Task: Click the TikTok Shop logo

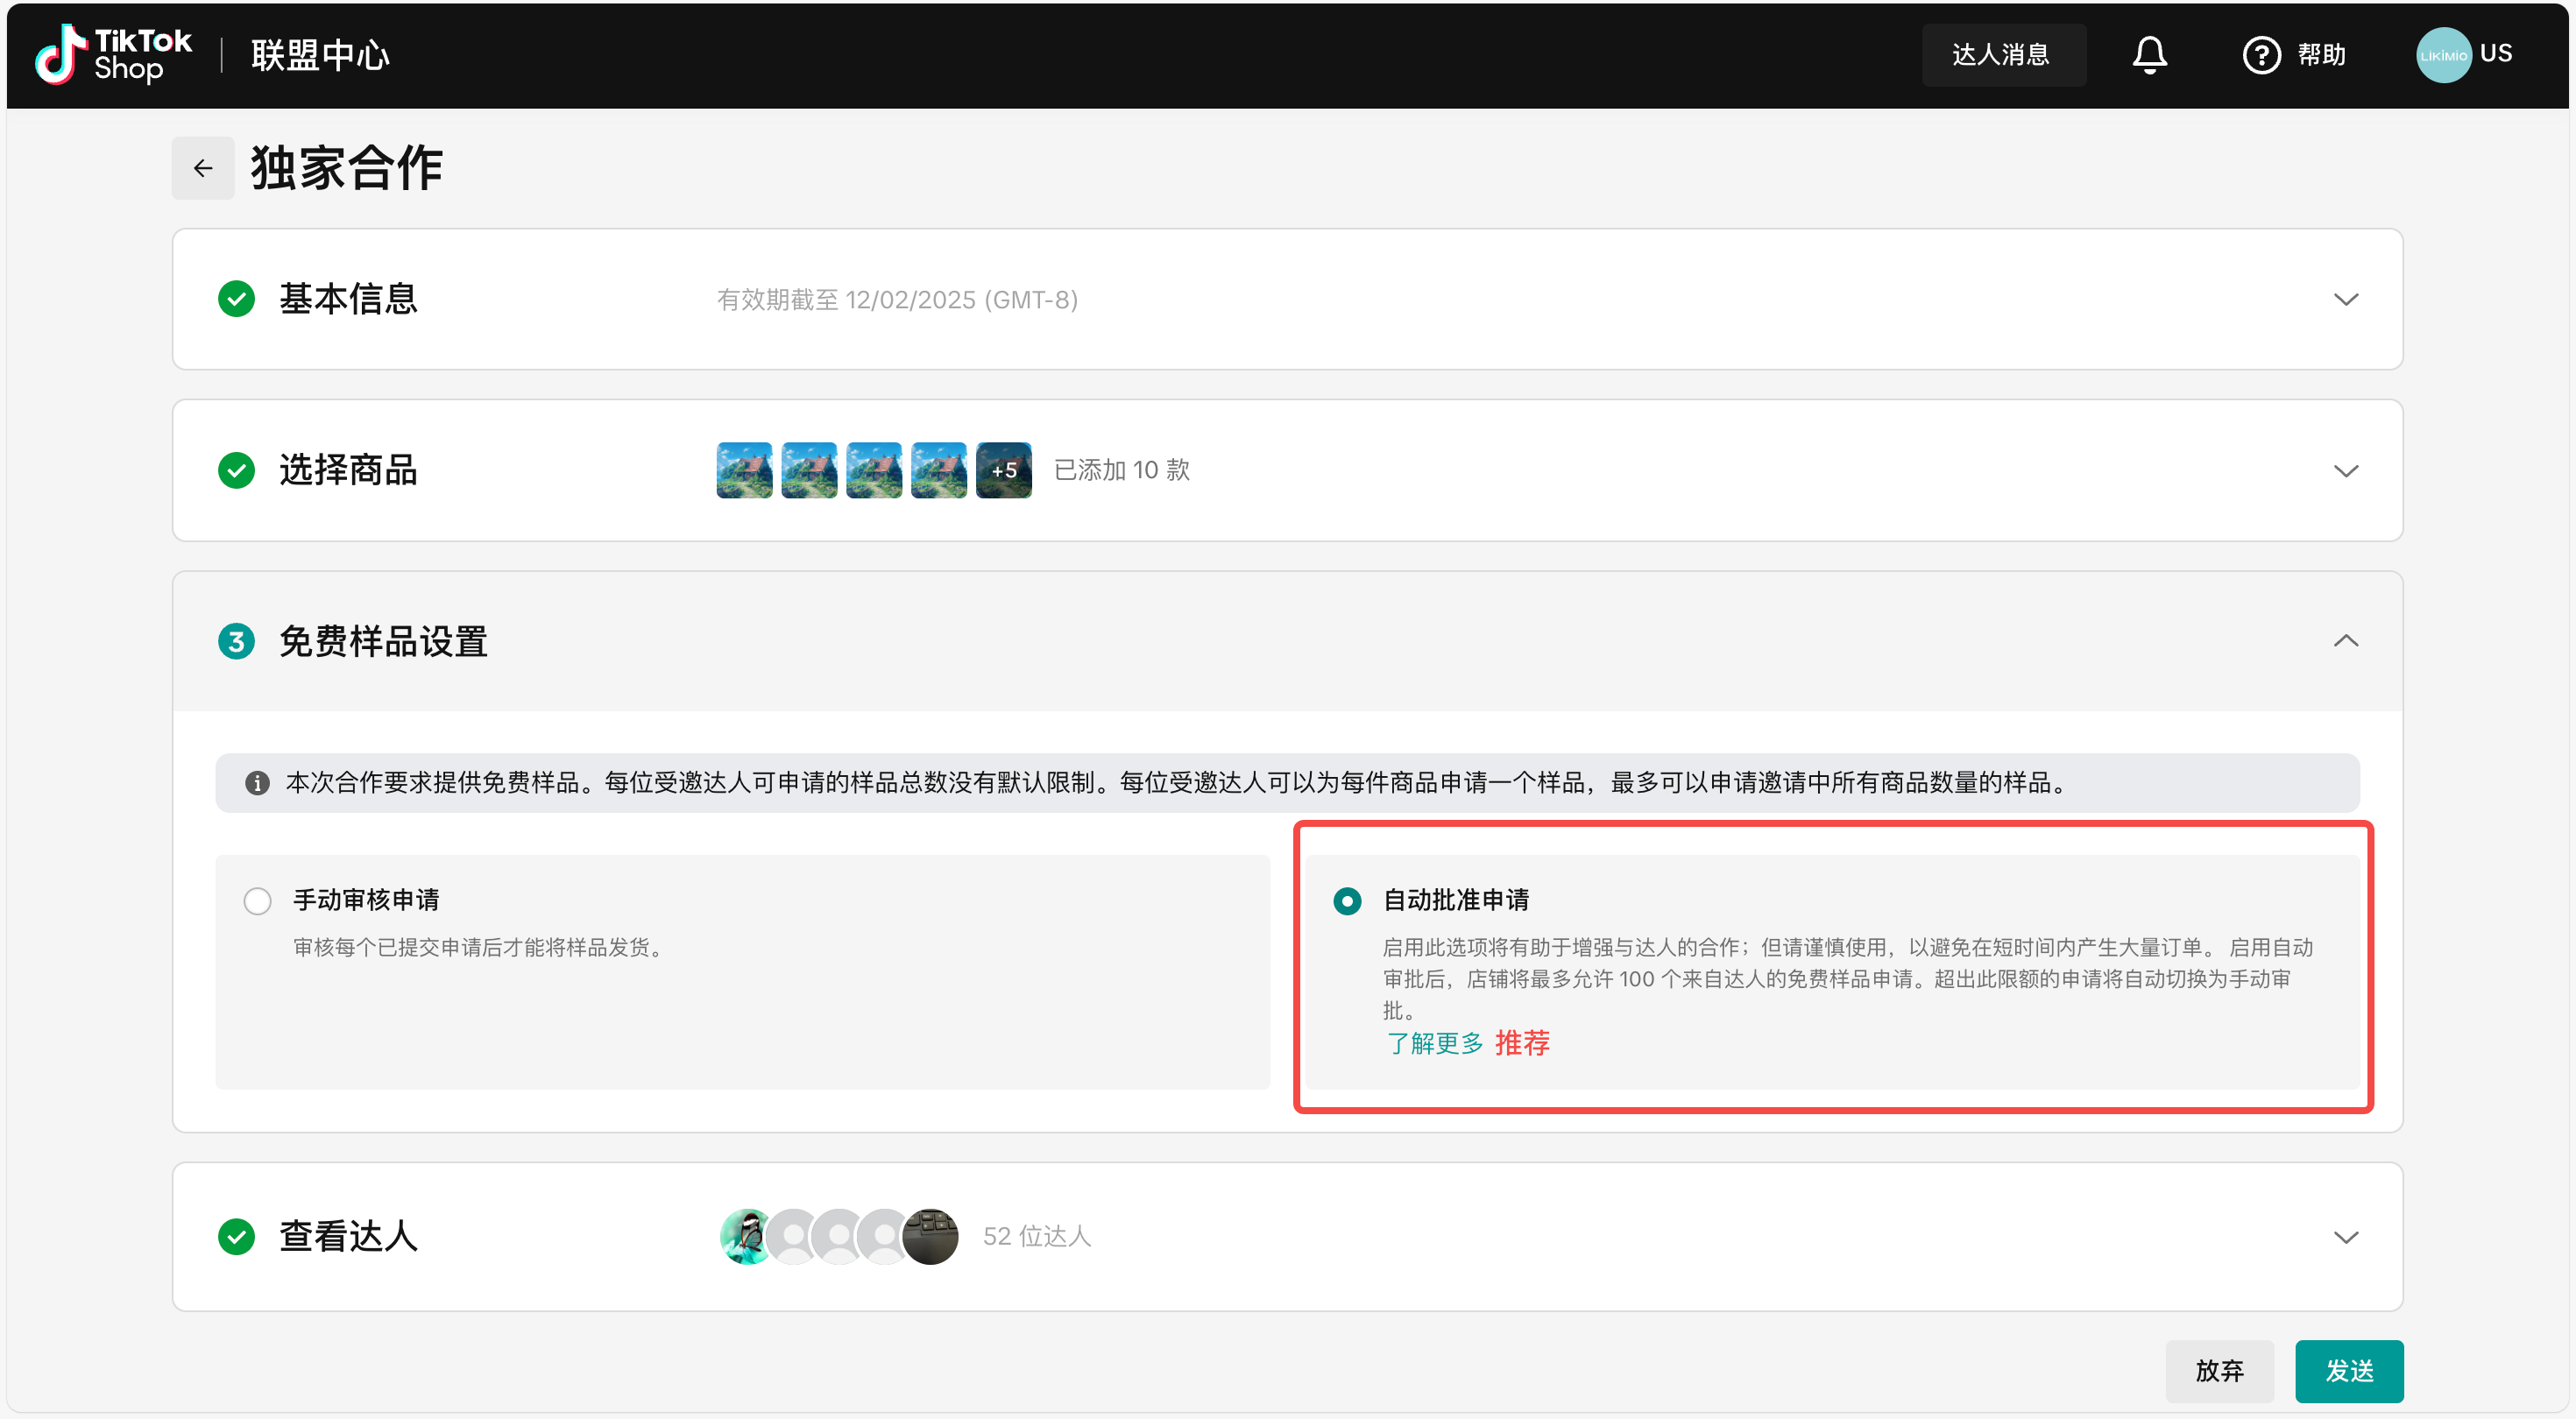Action: tap(113, 54)
